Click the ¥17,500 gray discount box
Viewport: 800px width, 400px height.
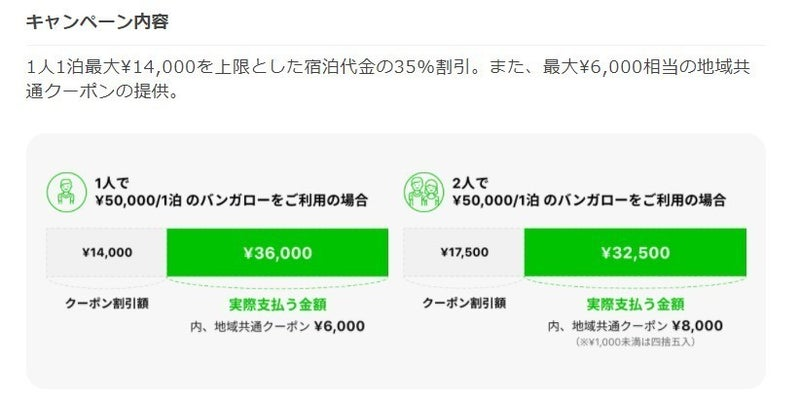point(463,252)
